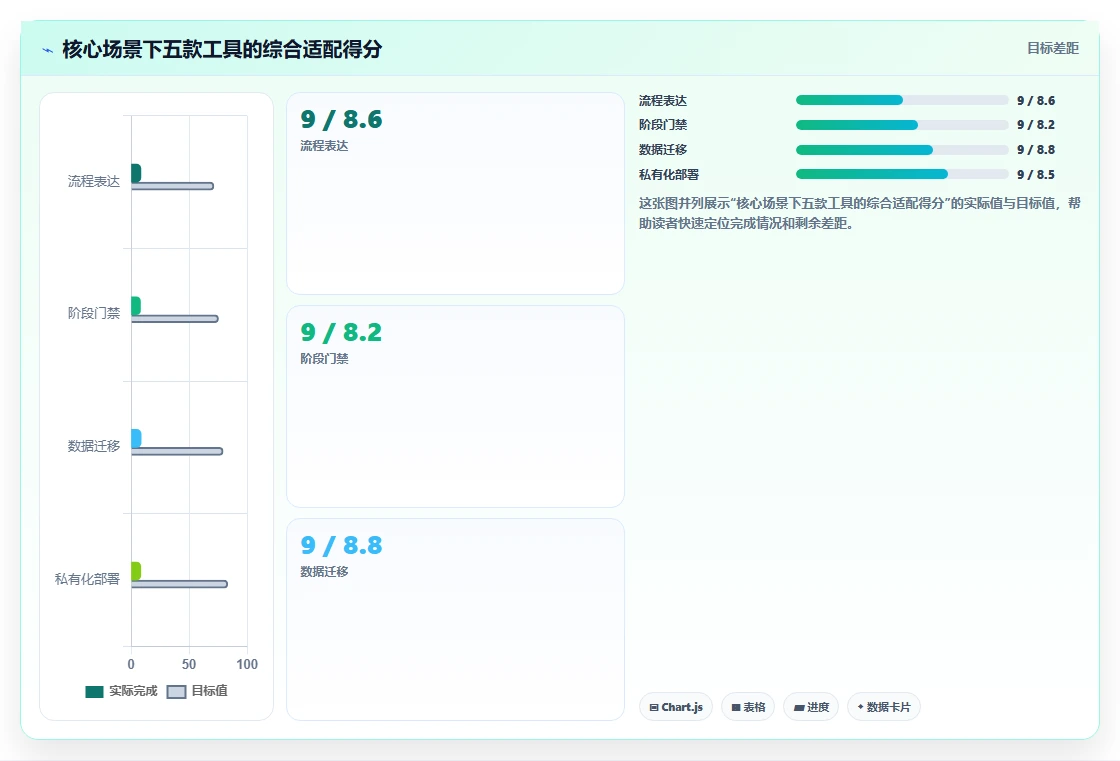Click the green 阶段门禁 actual bar
This screenshot has width=1120, height=761.
coord(136,306)
